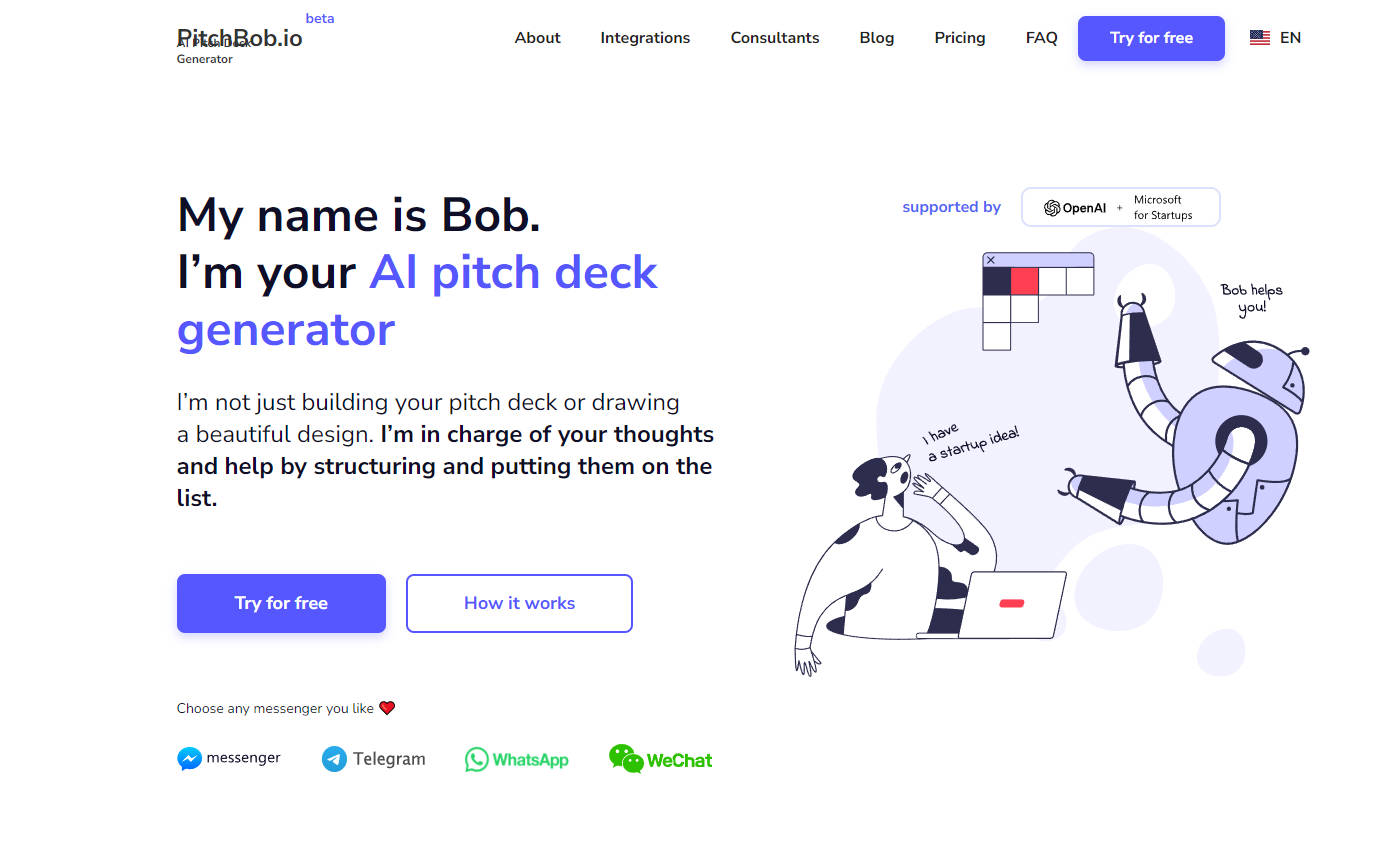The width and height of the screenshot is (1387, 858).
Task: Click the beta label above the logo
Action: click(320, 17)
